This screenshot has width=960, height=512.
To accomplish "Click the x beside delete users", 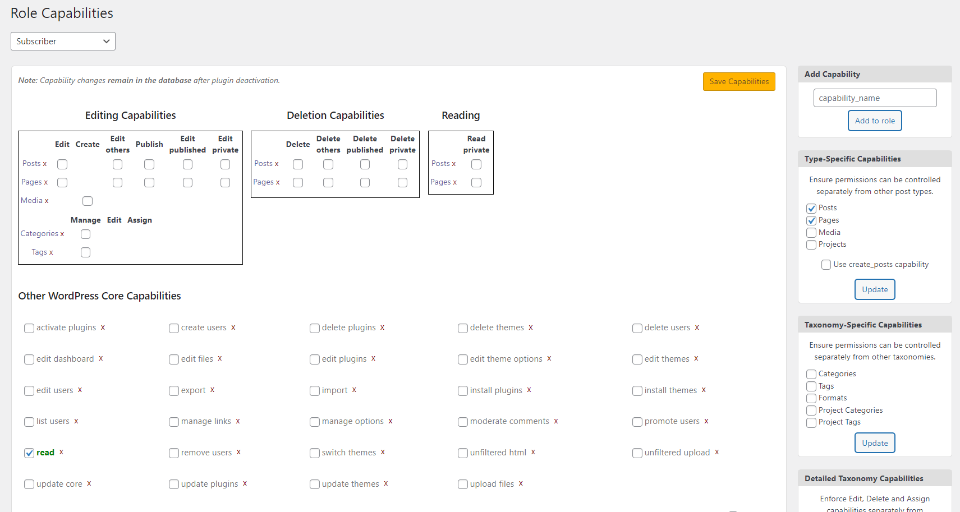I will 697,327.
